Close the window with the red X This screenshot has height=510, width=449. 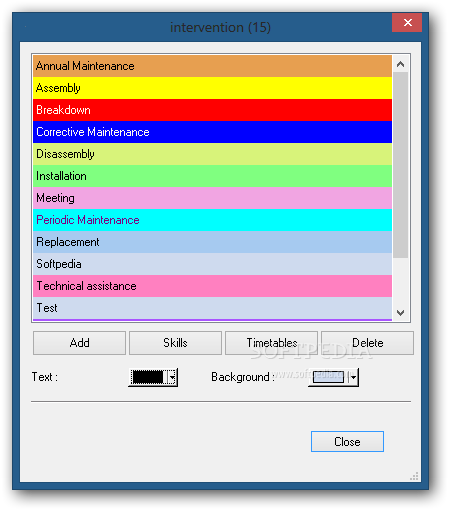click(x=407, y=23)
